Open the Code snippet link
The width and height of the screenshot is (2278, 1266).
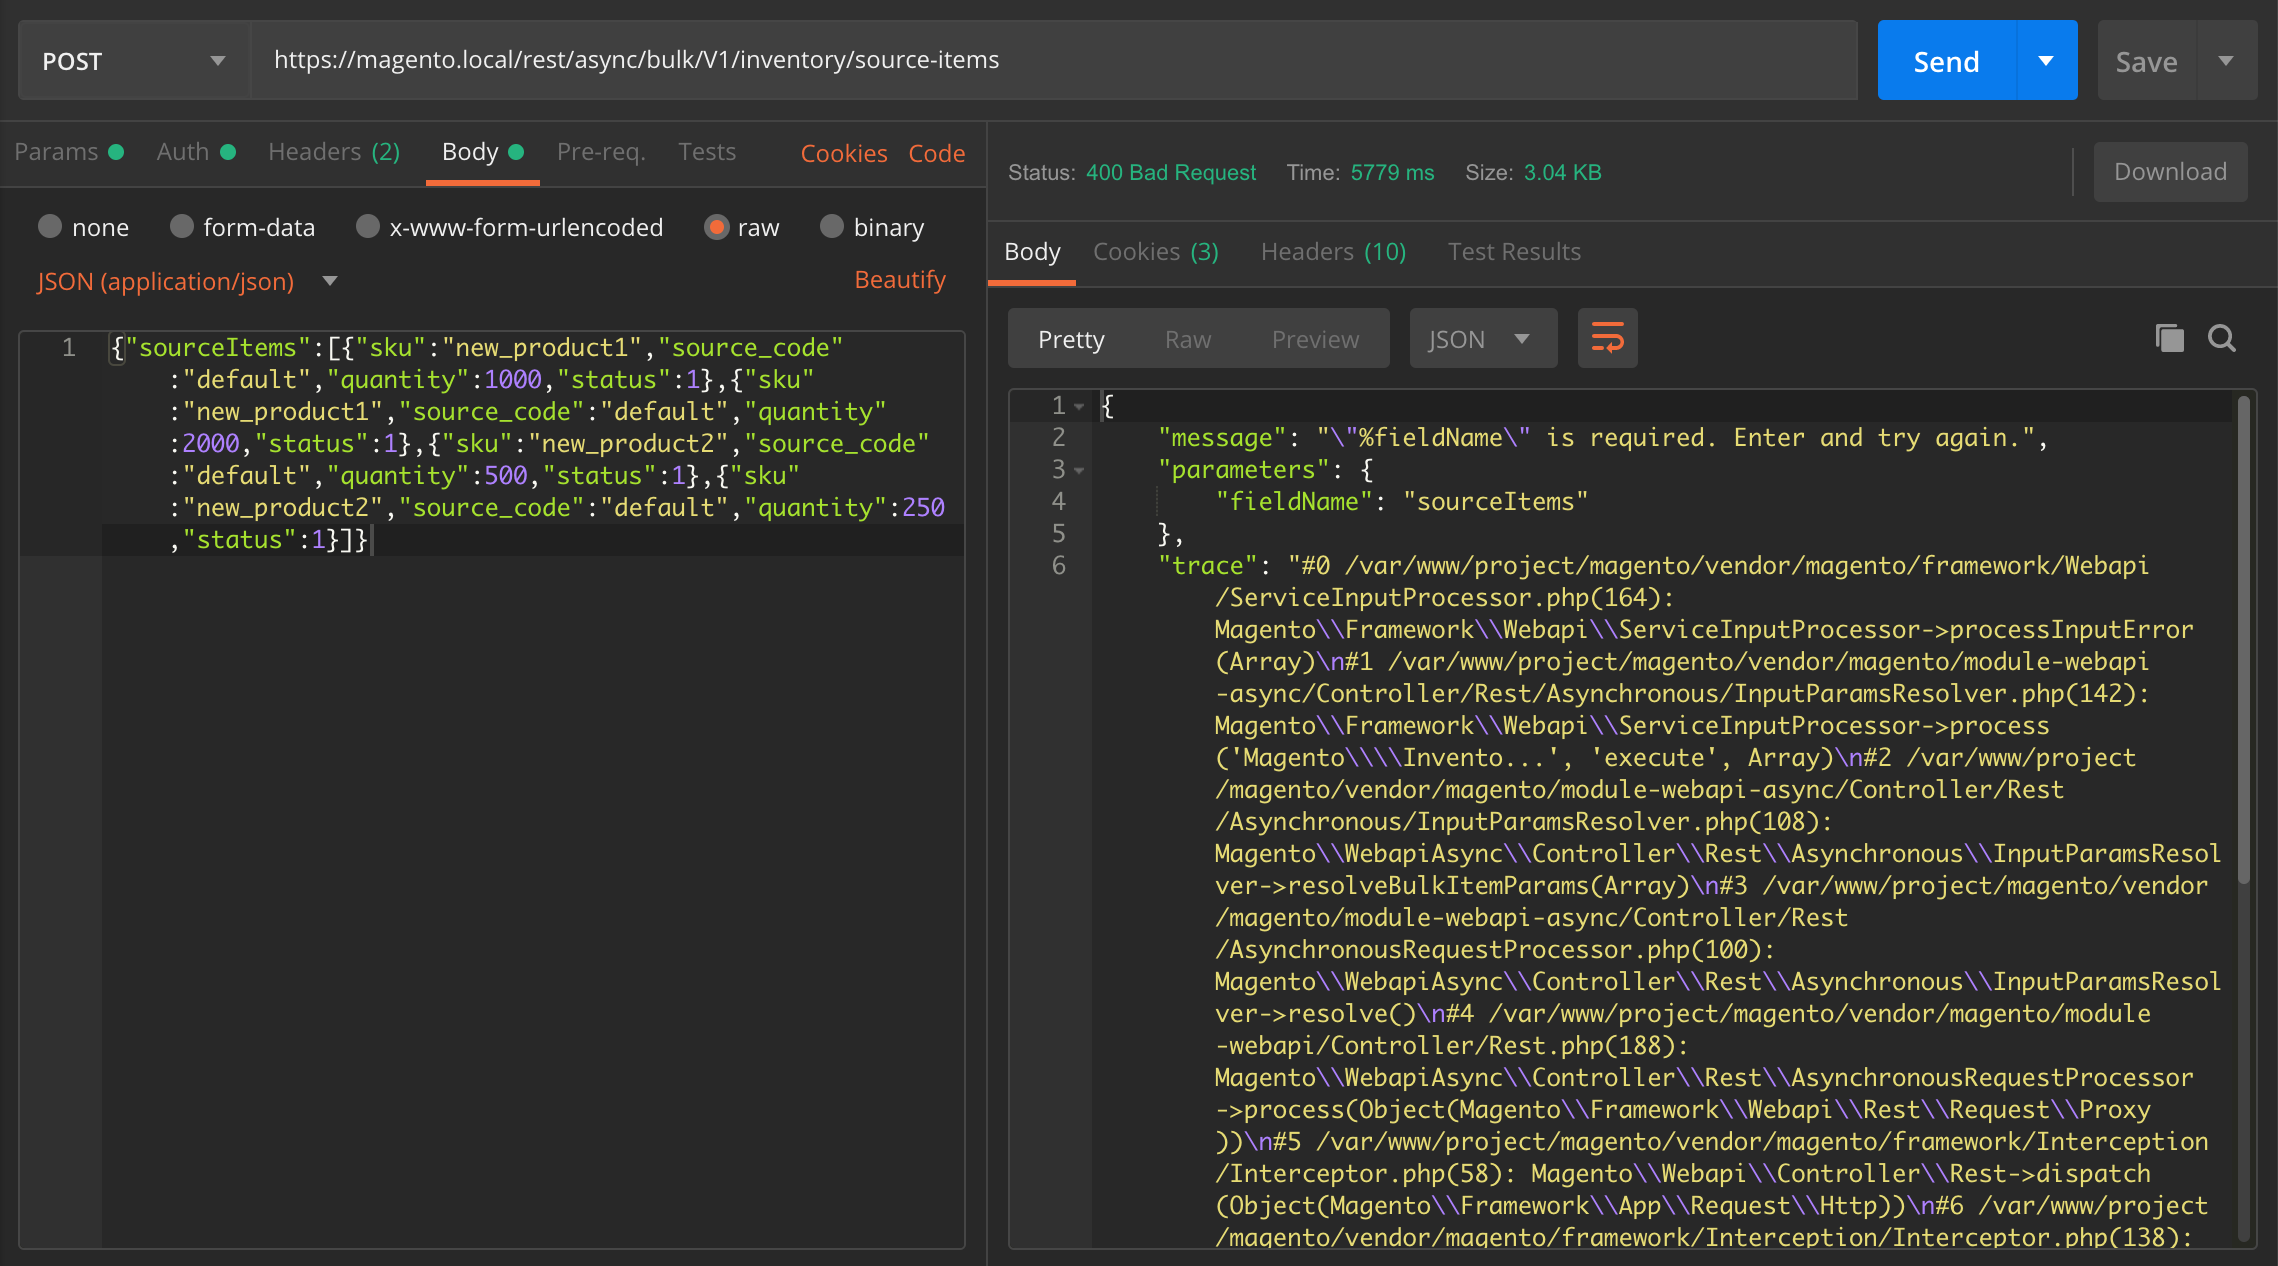[937, 153]
